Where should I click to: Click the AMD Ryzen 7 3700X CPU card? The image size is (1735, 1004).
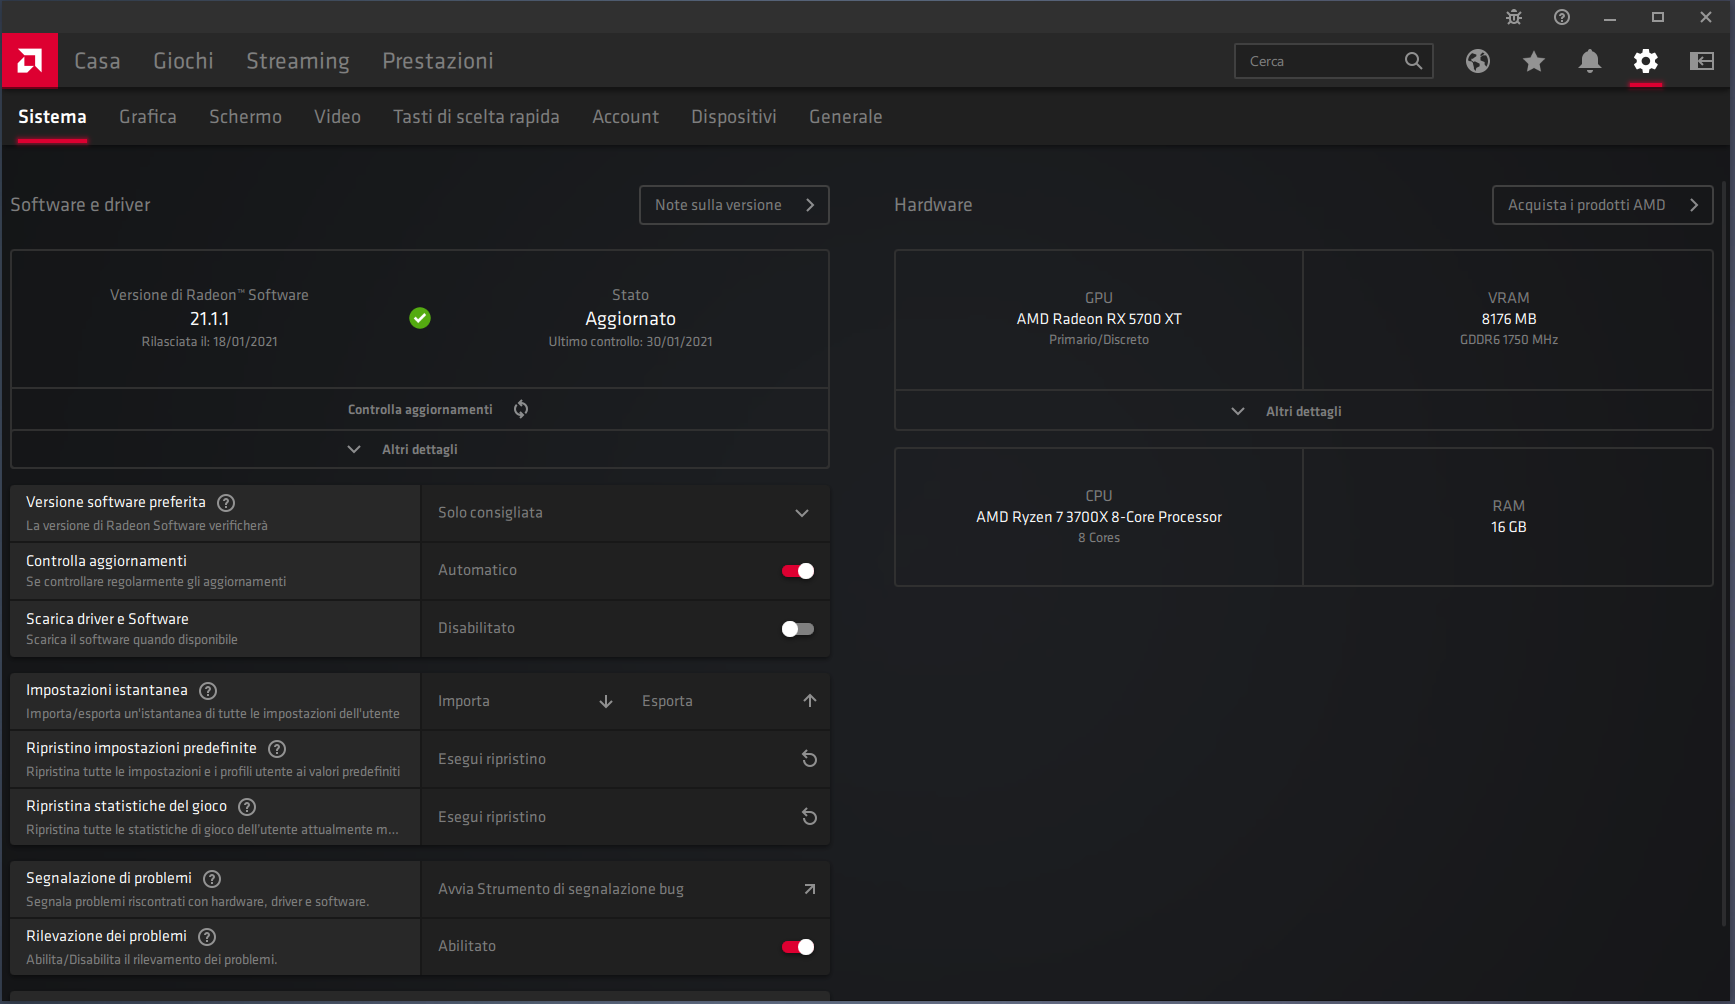(x=1099, y=517)
